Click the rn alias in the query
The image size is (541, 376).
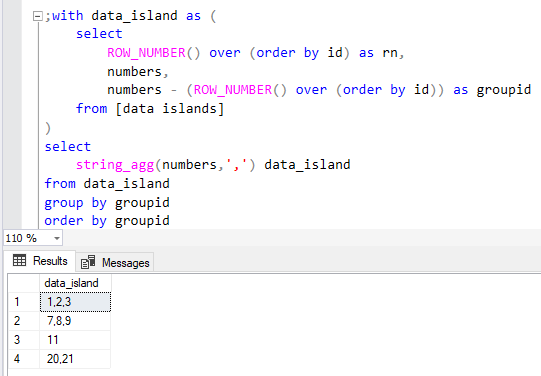(x=390, y=53)
